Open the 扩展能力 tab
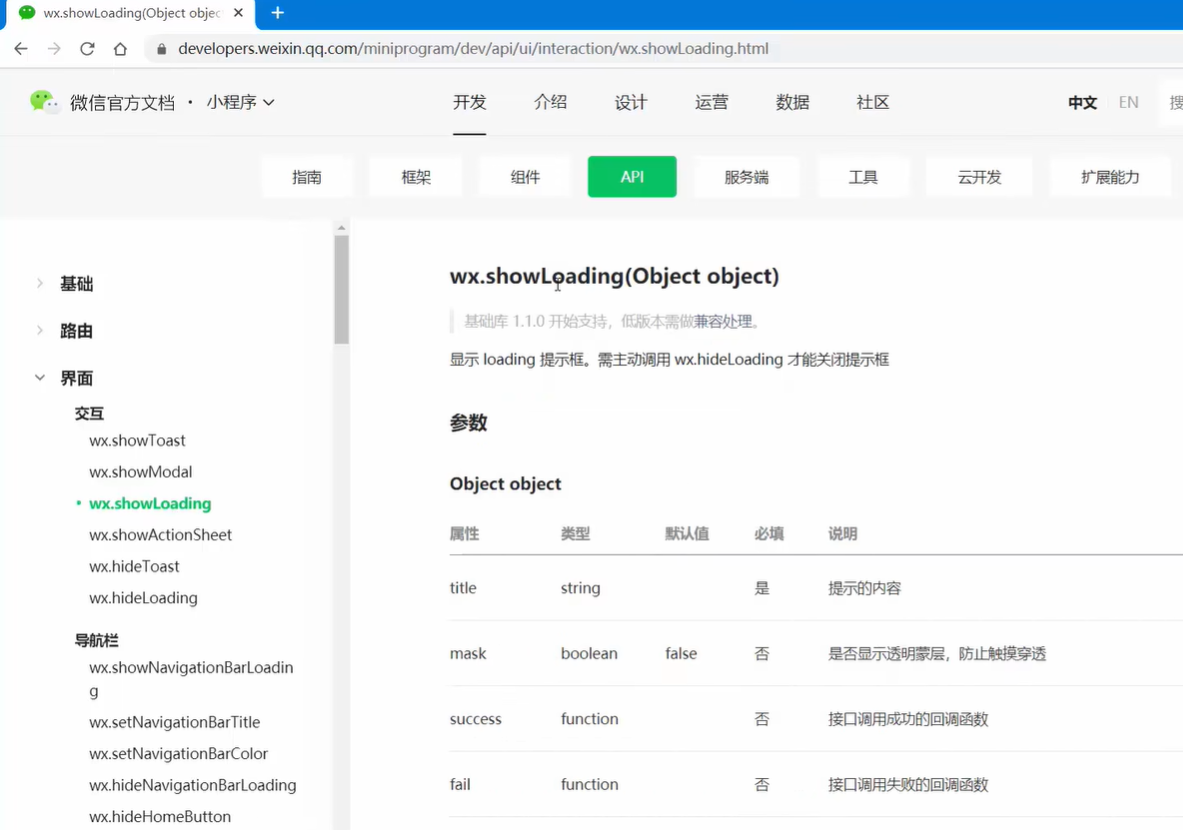1183x830 pixels. 1110,177
